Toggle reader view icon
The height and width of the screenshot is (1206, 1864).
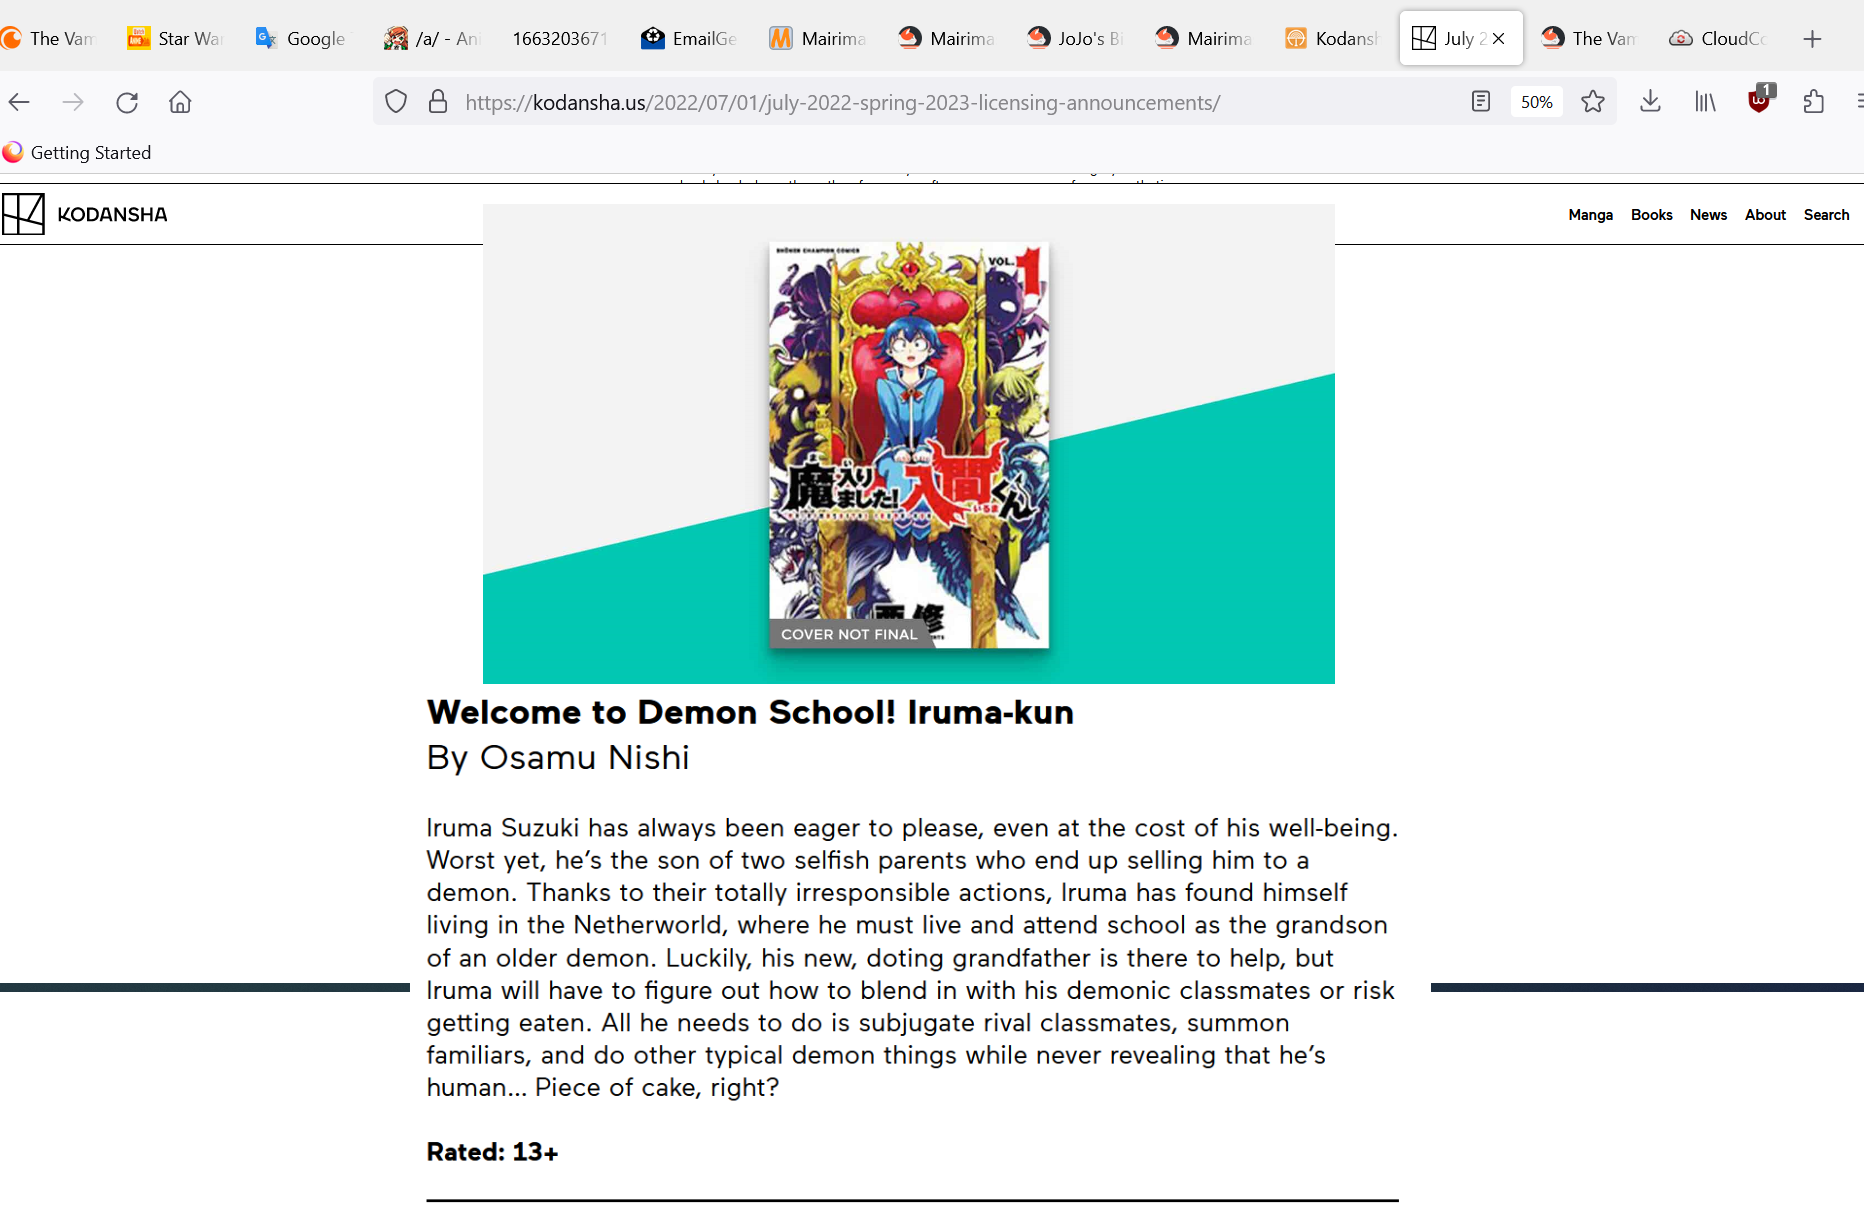coord(1481,102)
